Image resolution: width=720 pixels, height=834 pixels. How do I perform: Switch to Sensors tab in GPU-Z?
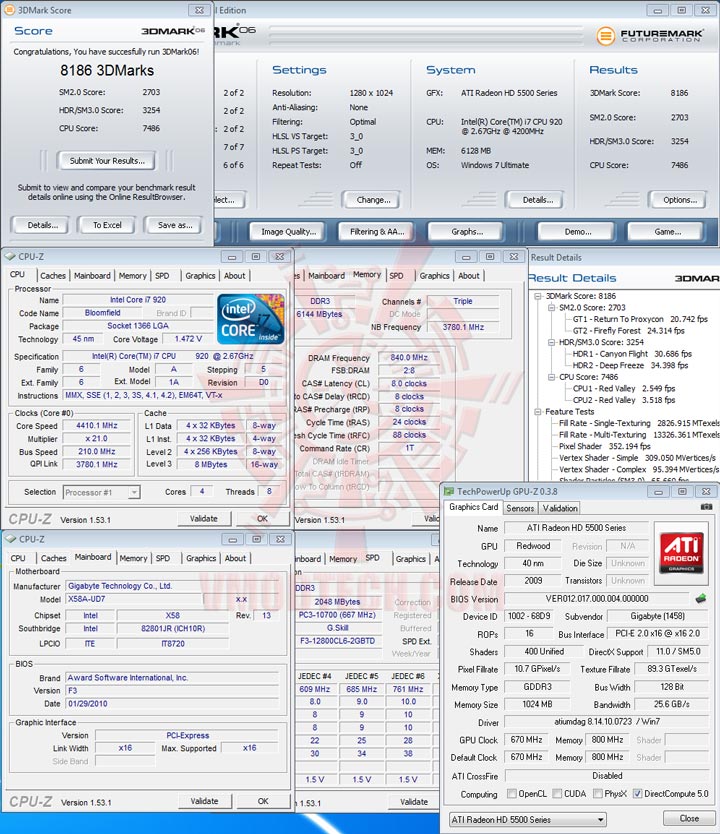(x=520, y=508)
